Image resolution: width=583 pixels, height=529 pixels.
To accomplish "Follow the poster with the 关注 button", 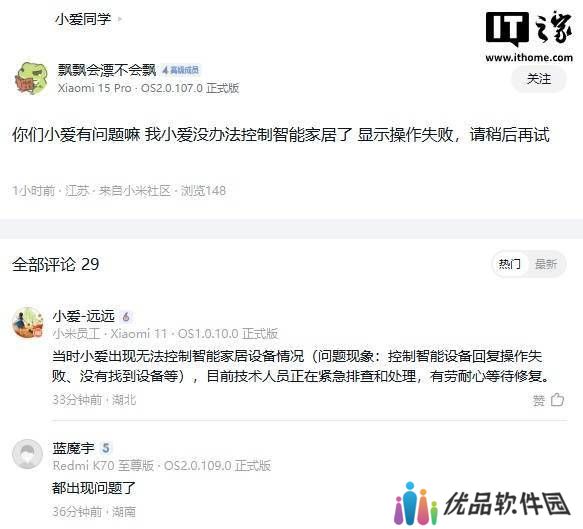I will (539, 79).
